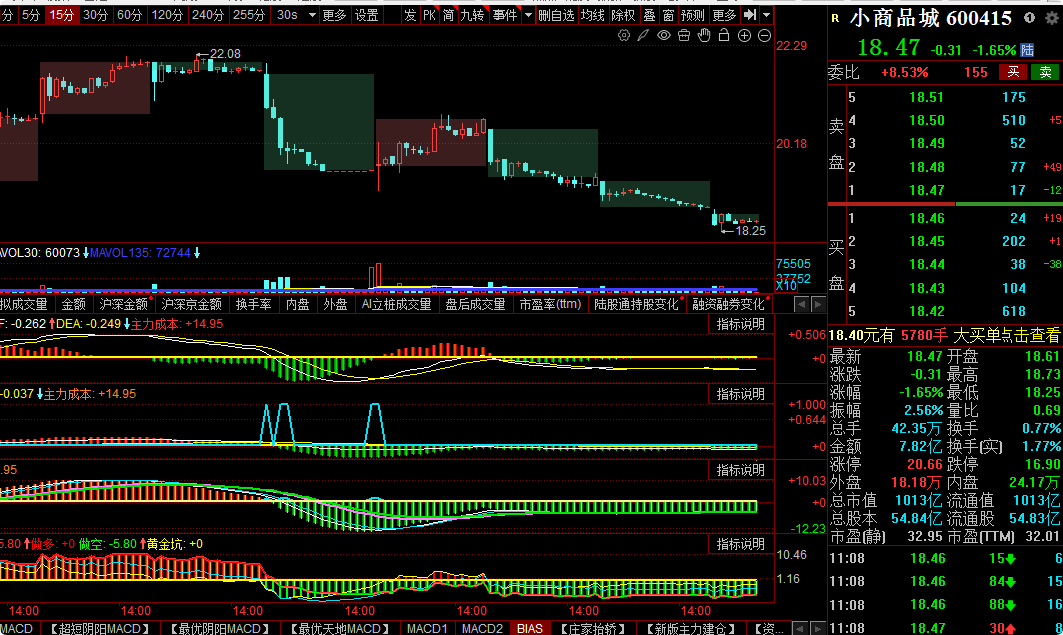
Task: Zoom in with the plus circle icon
Action: click(744, 35)
